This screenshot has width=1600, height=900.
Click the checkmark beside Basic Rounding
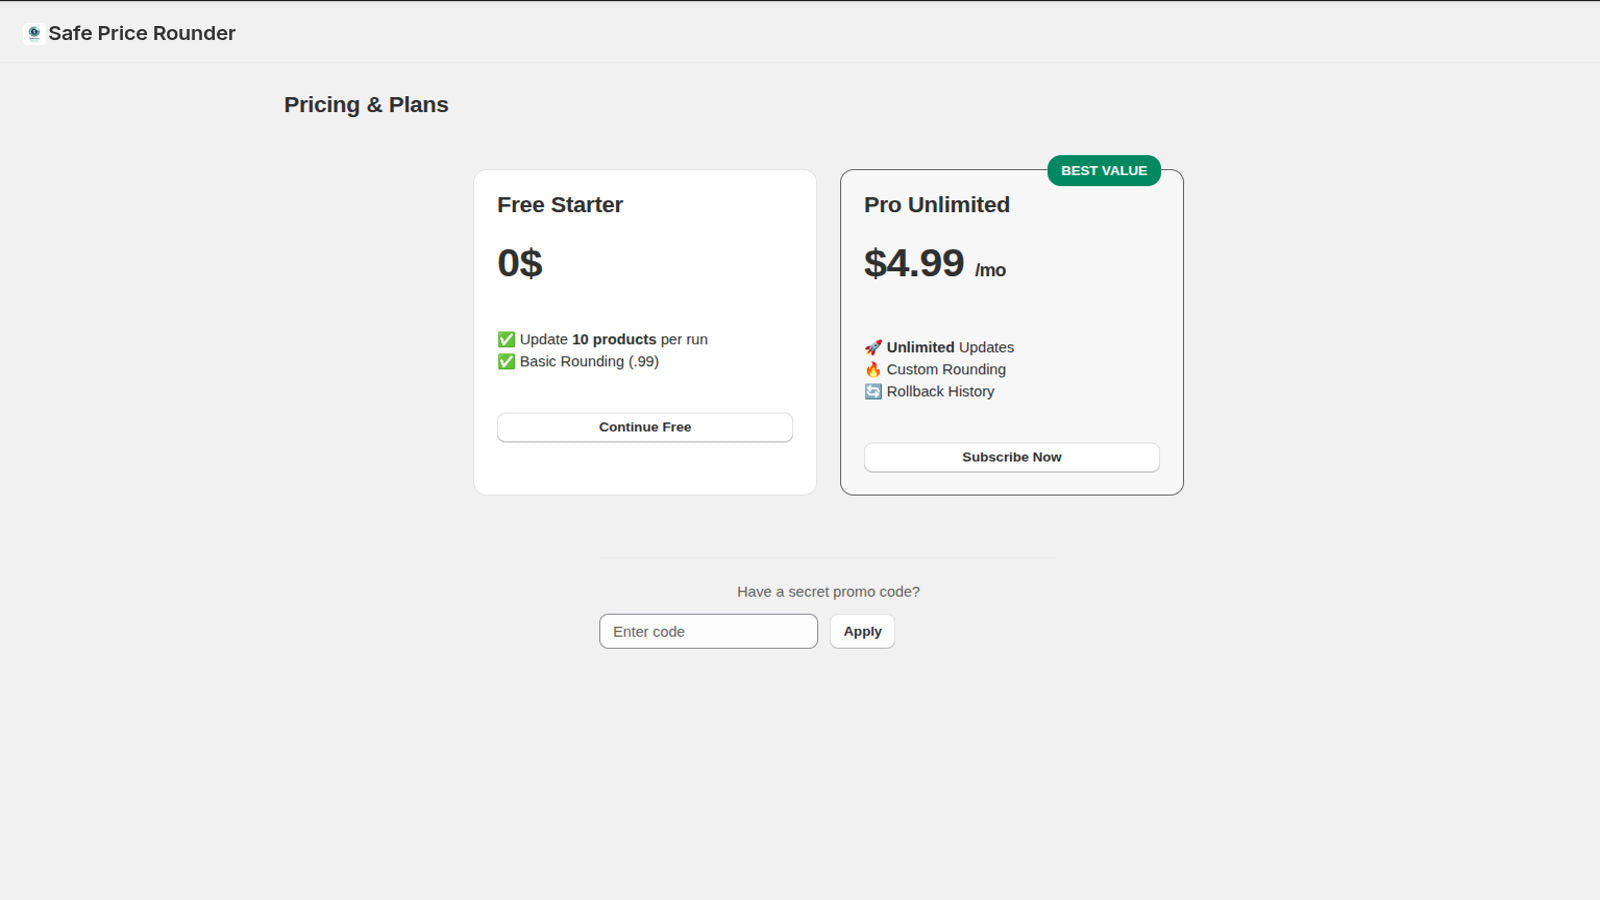click(506, 361)
